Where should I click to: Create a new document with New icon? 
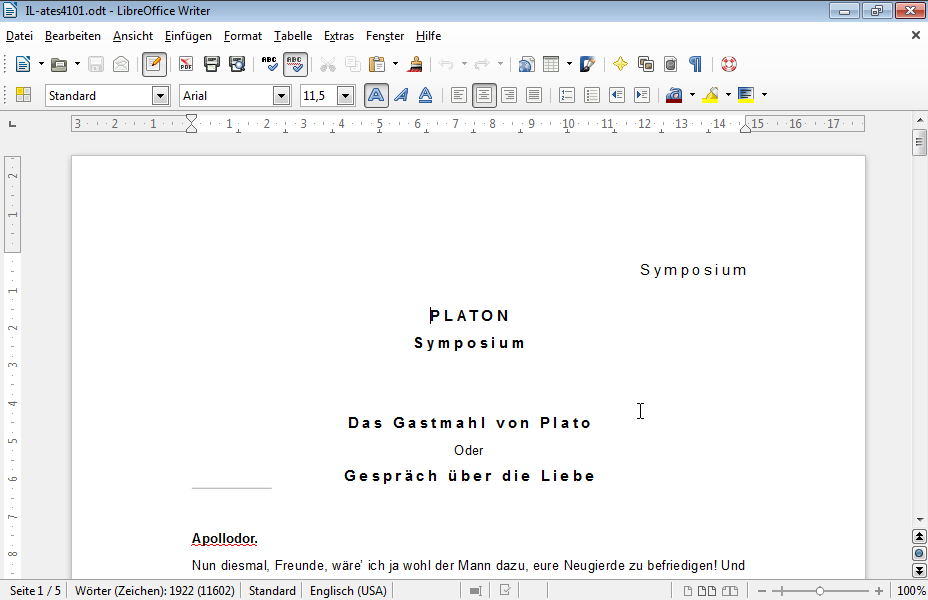(x=23, y=64)
